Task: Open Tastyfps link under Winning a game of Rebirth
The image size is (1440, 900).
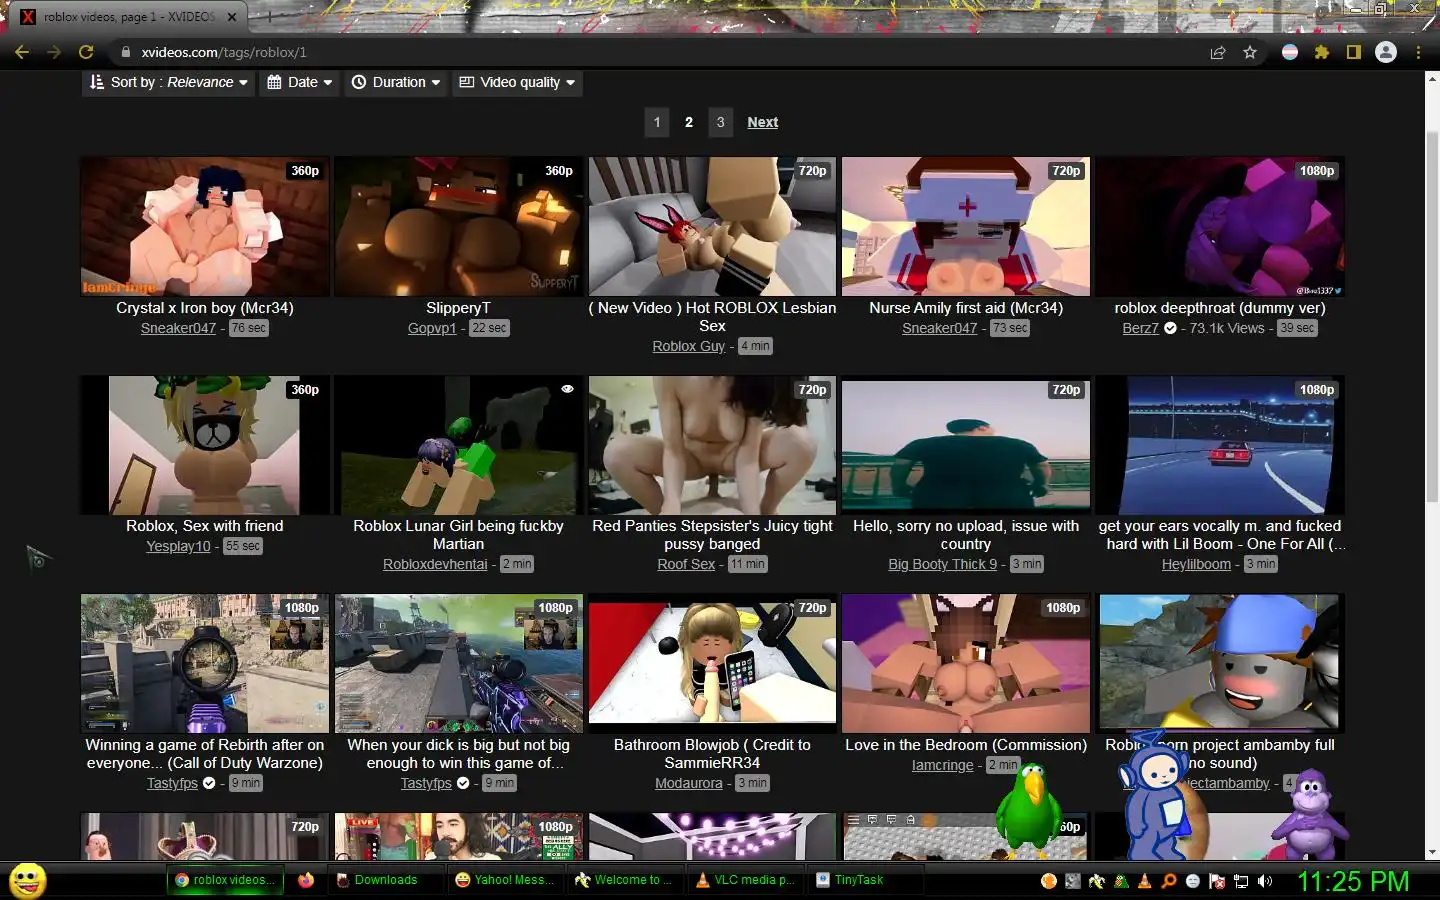Action: (x=172, y=783)
